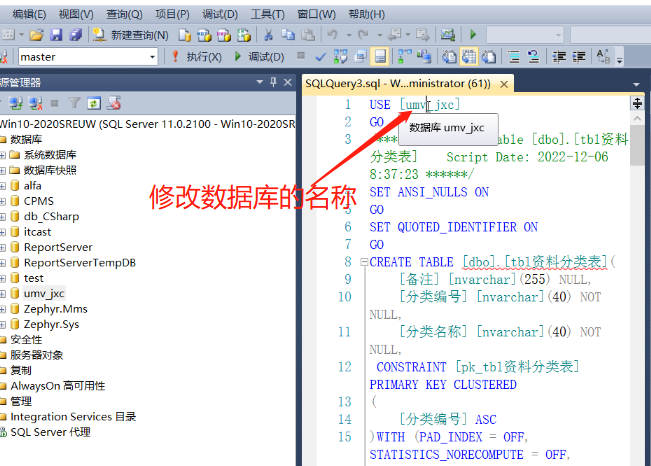The width and height of the screenshot is (651, 466).
Task: Click the Activity Monitor icon
Action: pyautogui.click(x=448, y=35)
